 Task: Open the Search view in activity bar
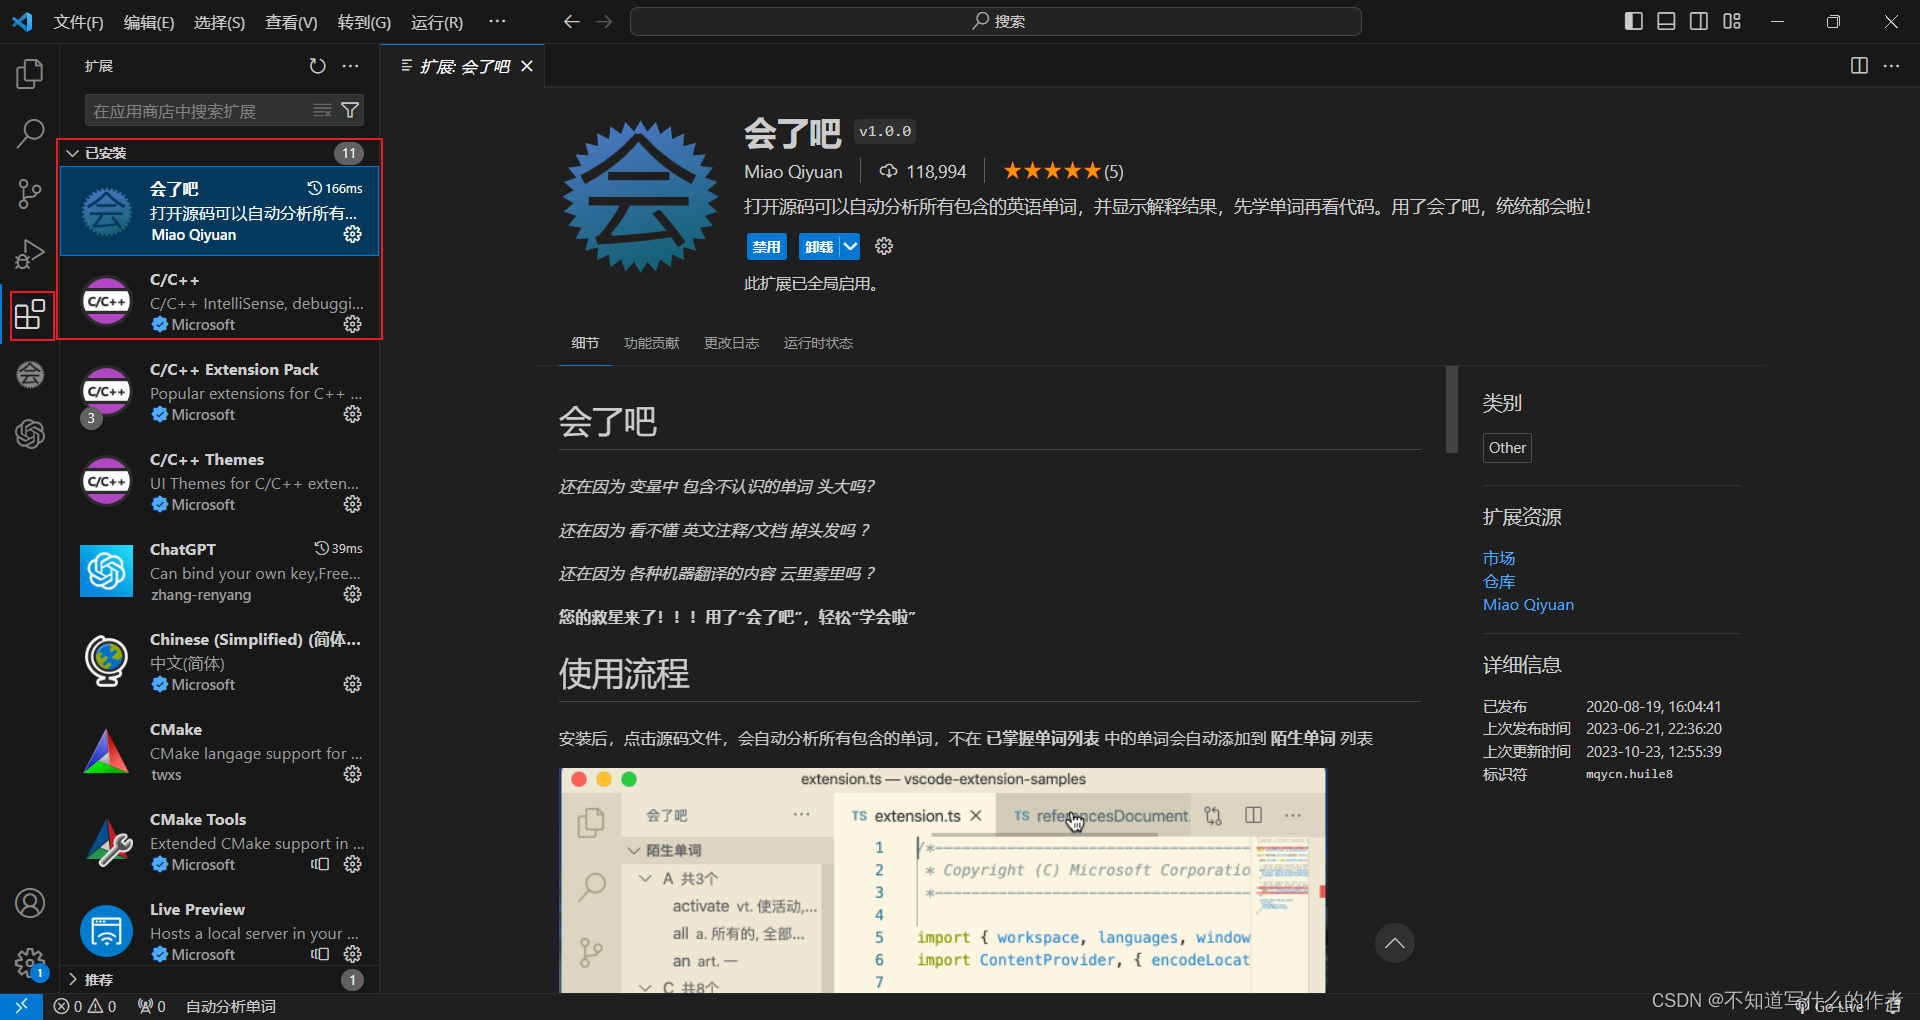(30, 133)
